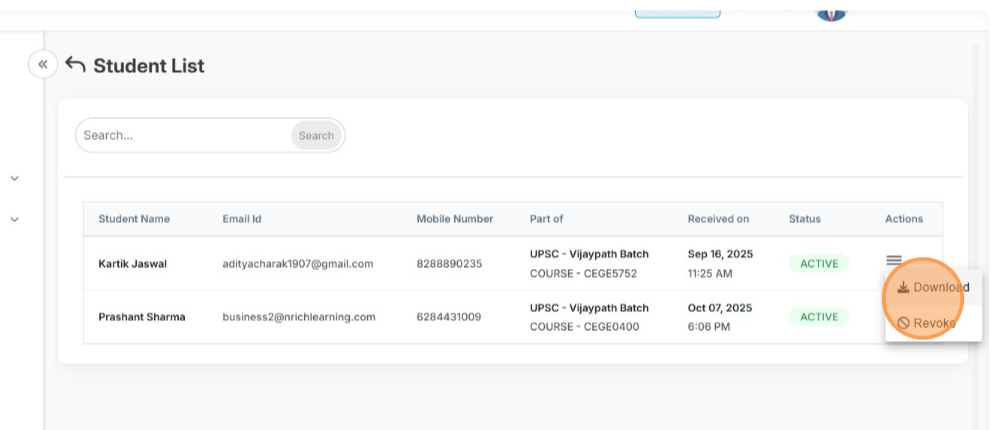This screenshot has height=430, width=991.
Task: Expand the upper sidebar chevron
Action: click(x=14, y=178)
